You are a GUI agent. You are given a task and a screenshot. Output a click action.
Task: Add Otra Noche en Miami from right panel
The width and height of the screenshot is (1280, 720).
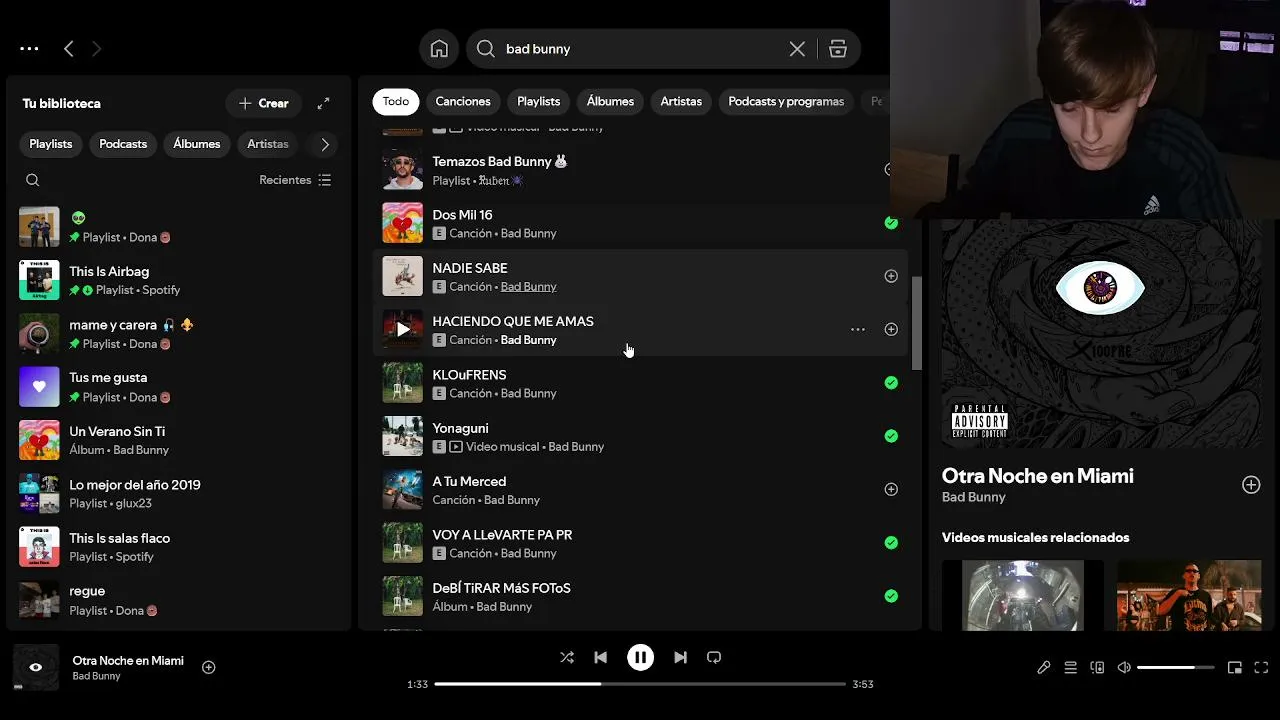pyautogui.click(x=1251, y=485)
